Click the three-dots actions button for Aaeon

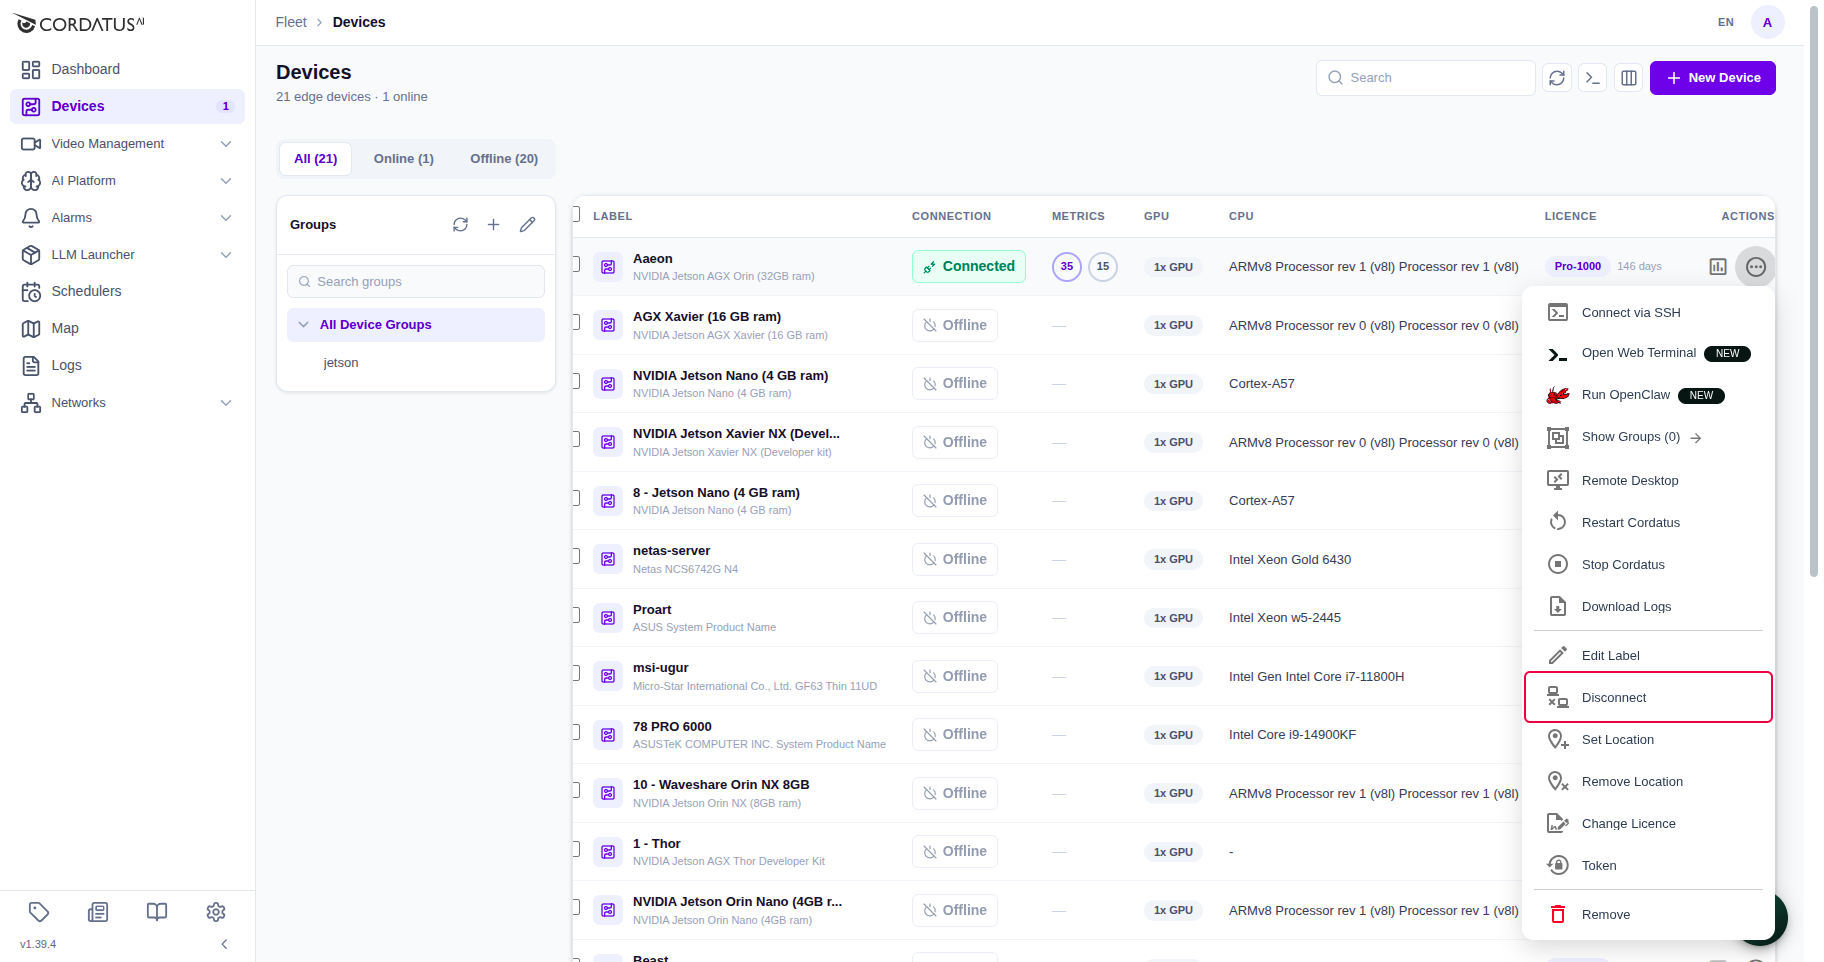(1756, 267)
